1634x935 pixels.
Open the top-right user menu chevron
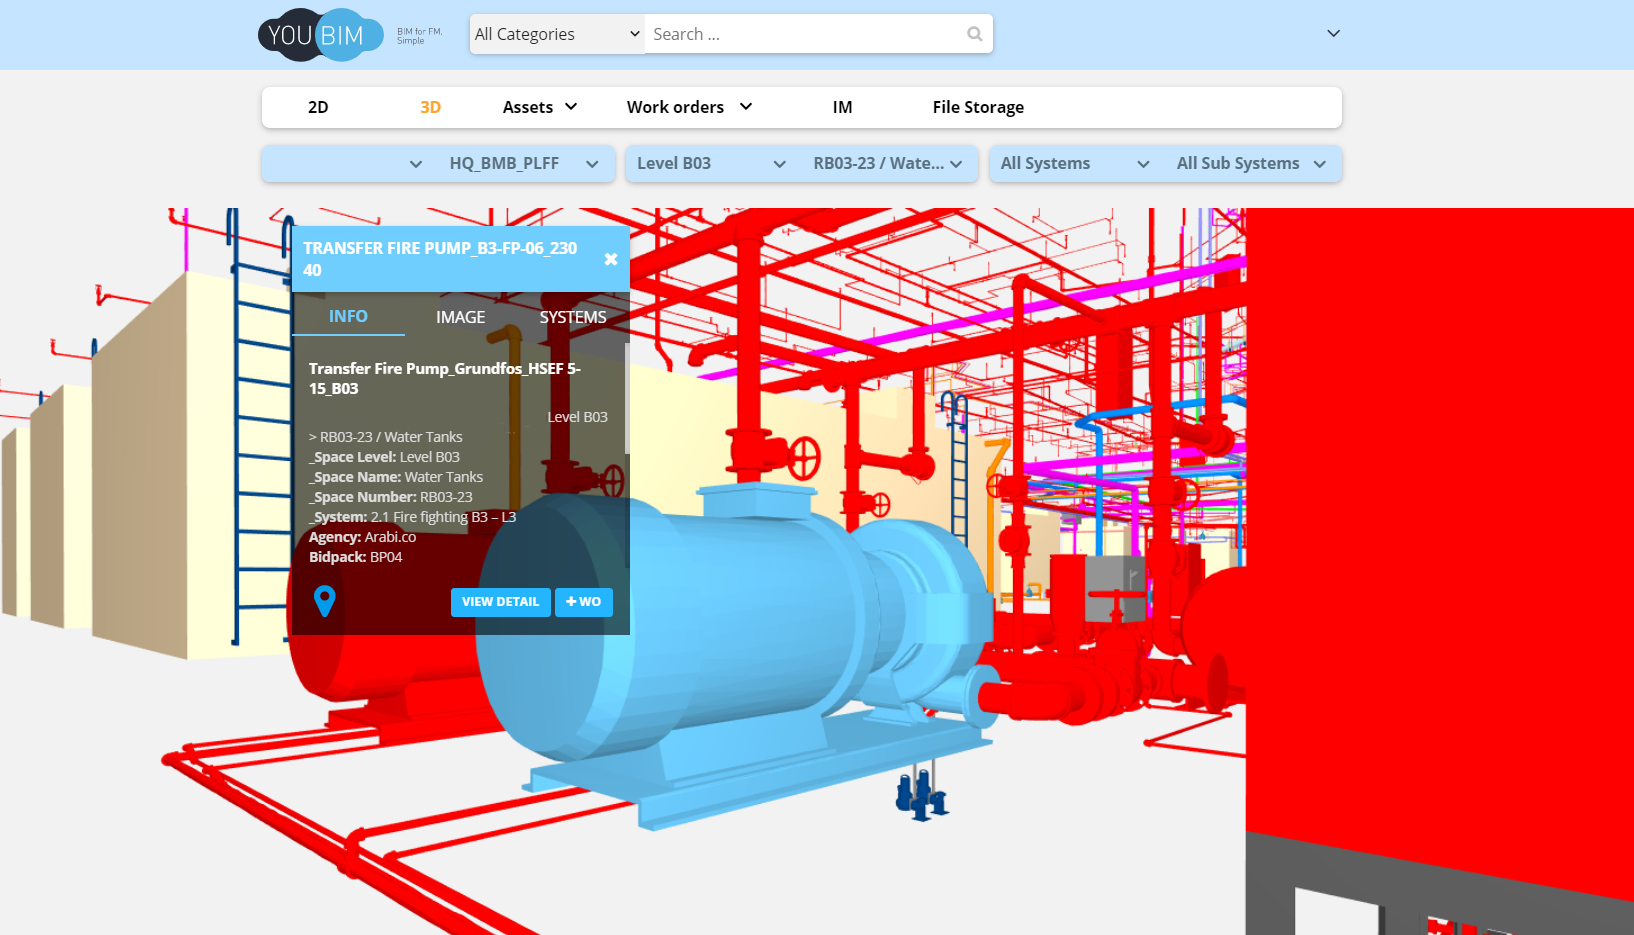(1333, 33)
